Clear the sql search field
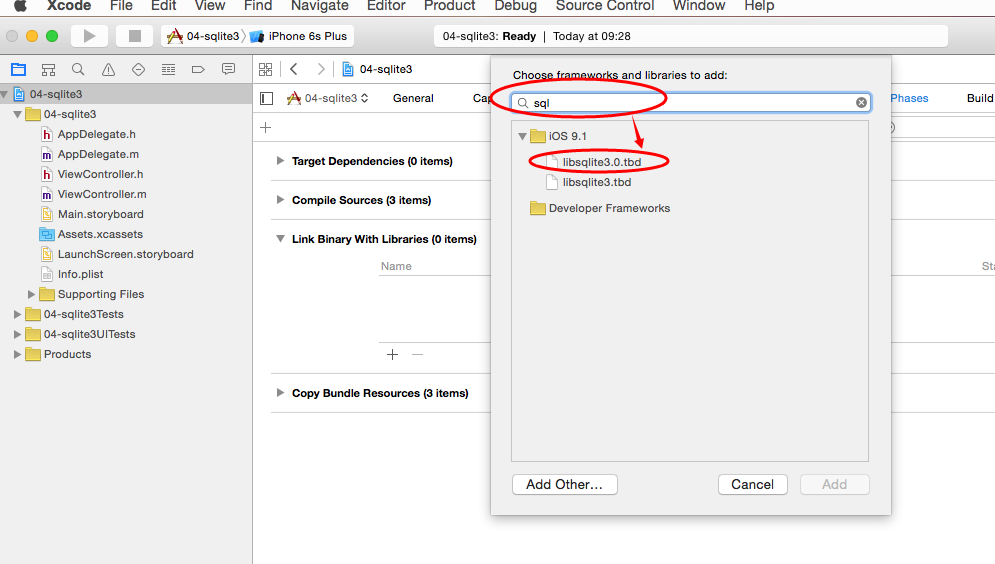The height and width of the screenshot is (564, 995). [x=861, y=103]
